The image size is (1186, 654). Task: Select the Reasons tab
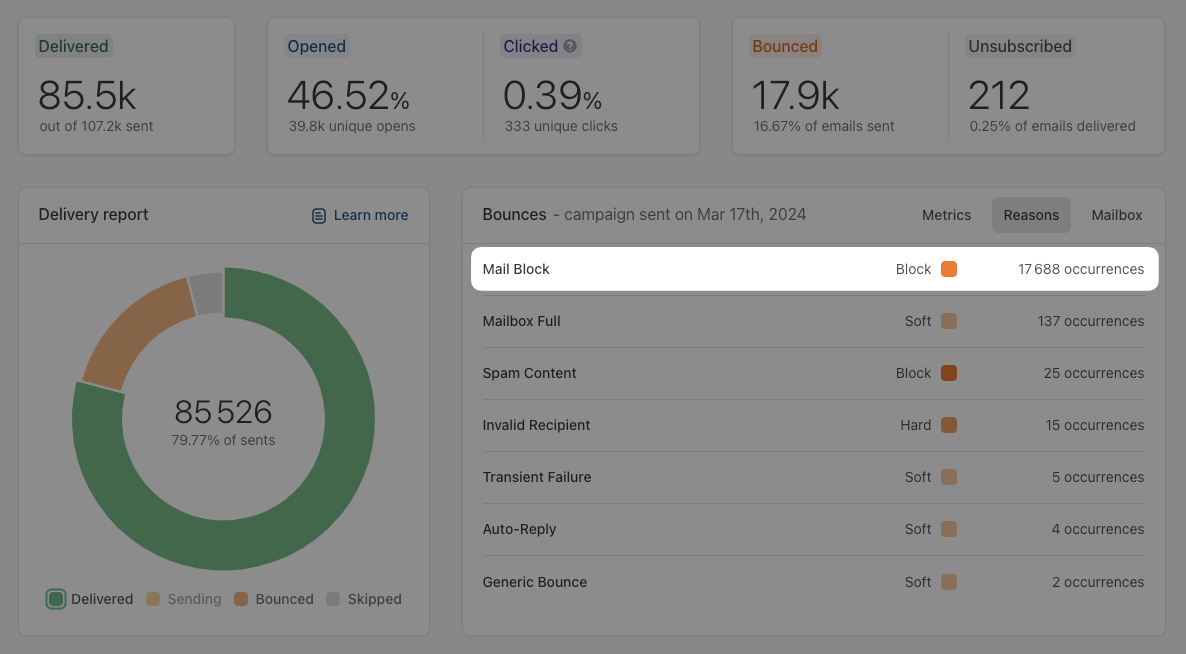pos(1031,215)
